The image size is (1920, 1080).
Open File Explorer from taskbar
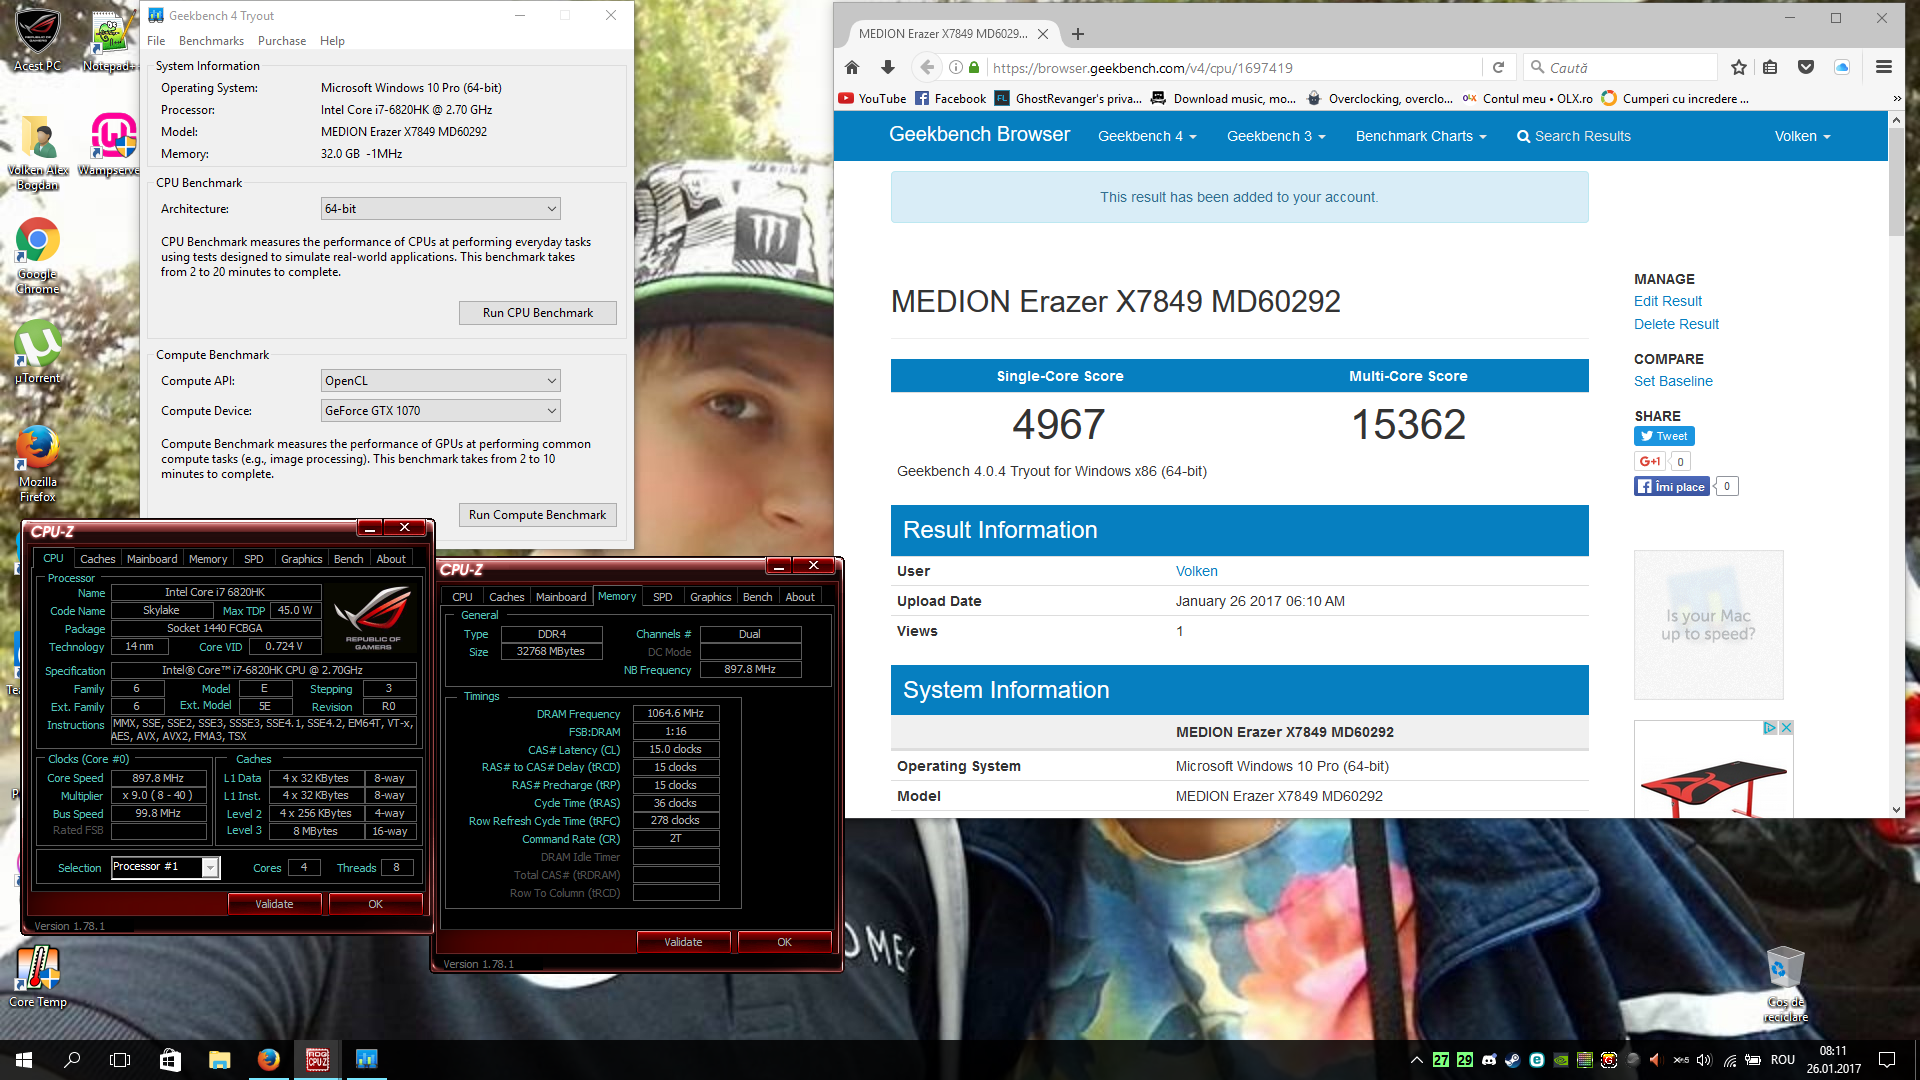tap(219, 1060)
